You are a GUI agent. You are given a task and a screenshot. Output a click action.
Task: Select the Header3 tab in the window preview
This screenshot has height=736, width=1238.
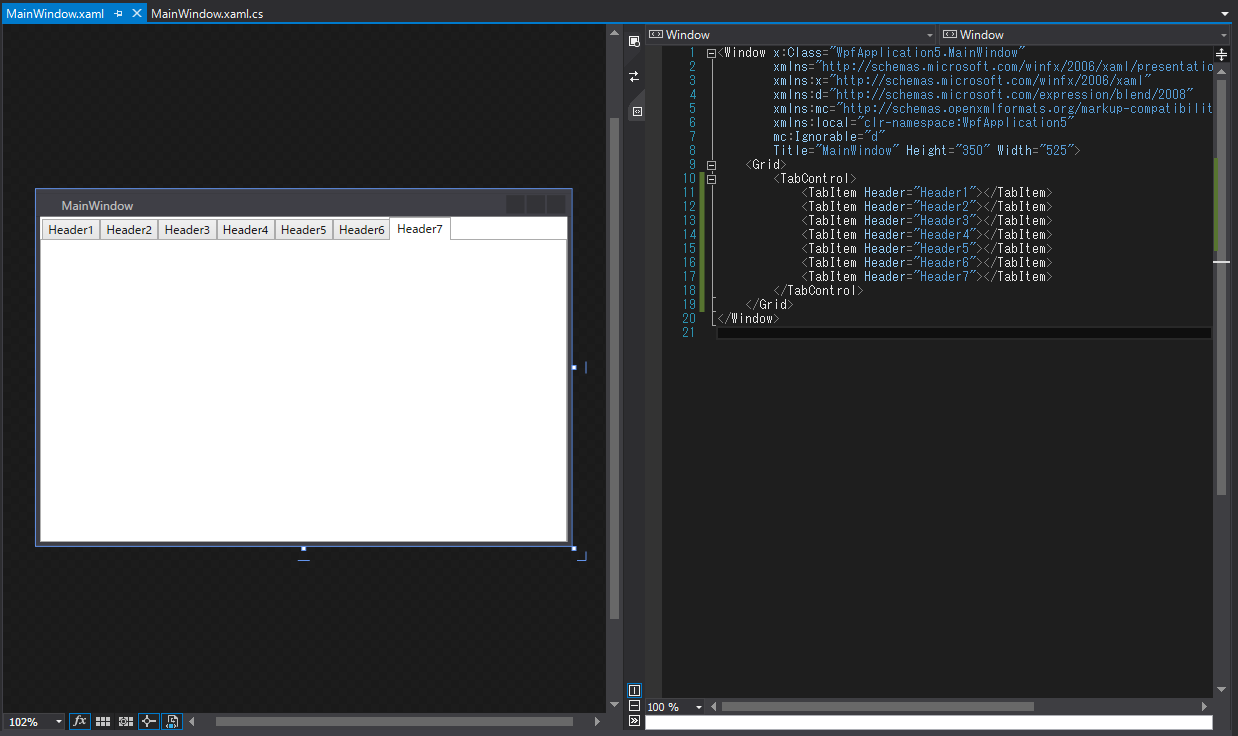pyautogui.click(x=187, y=229)
